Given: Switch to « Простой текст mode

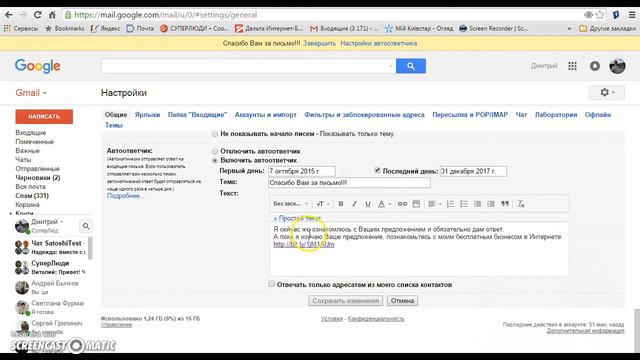Looking at the screenshot, I should (297, 218).
